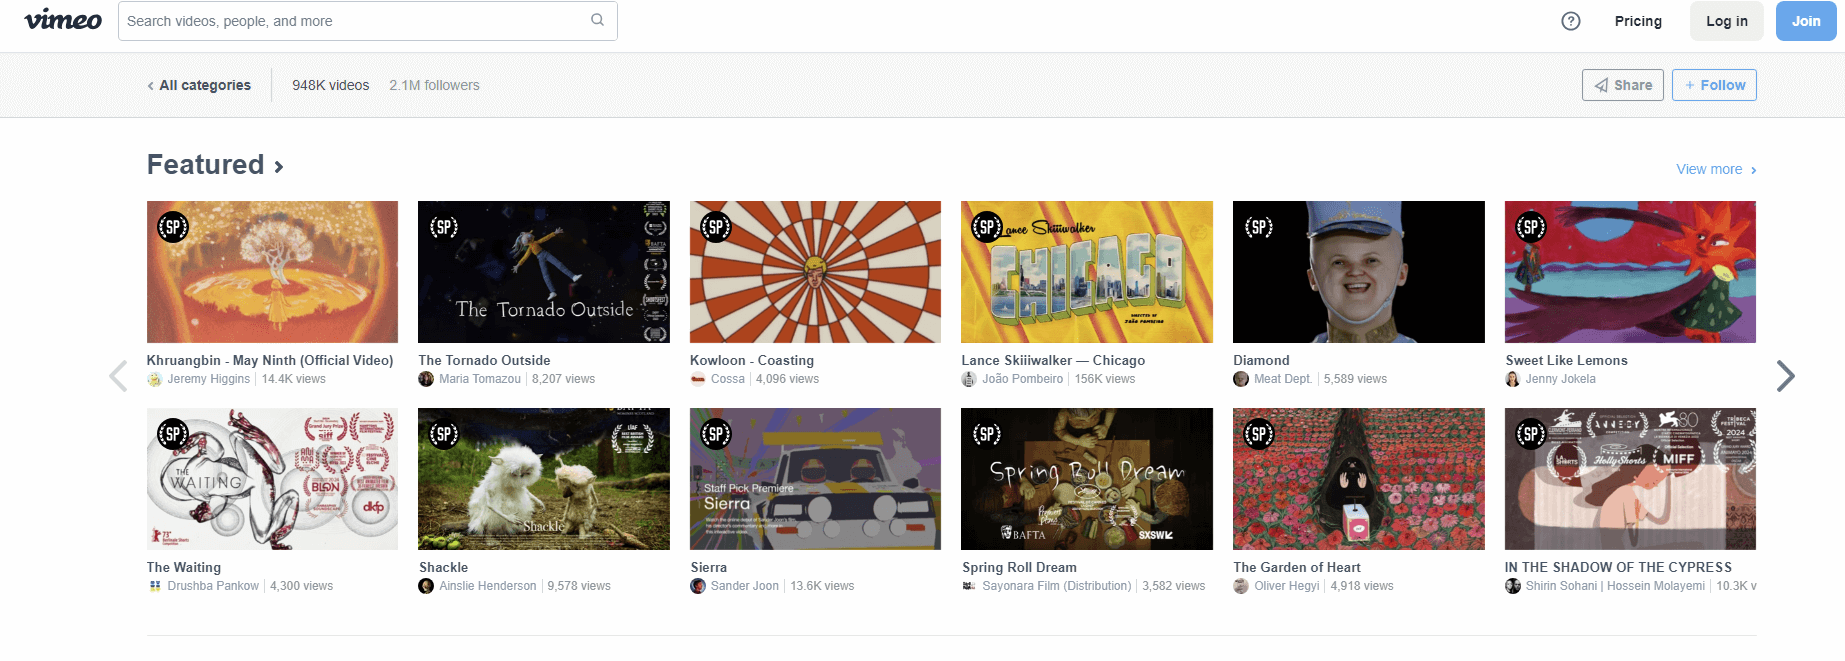
Task: Click Shirin Sohani avatar icon
Action: (x=1513, y=586)
